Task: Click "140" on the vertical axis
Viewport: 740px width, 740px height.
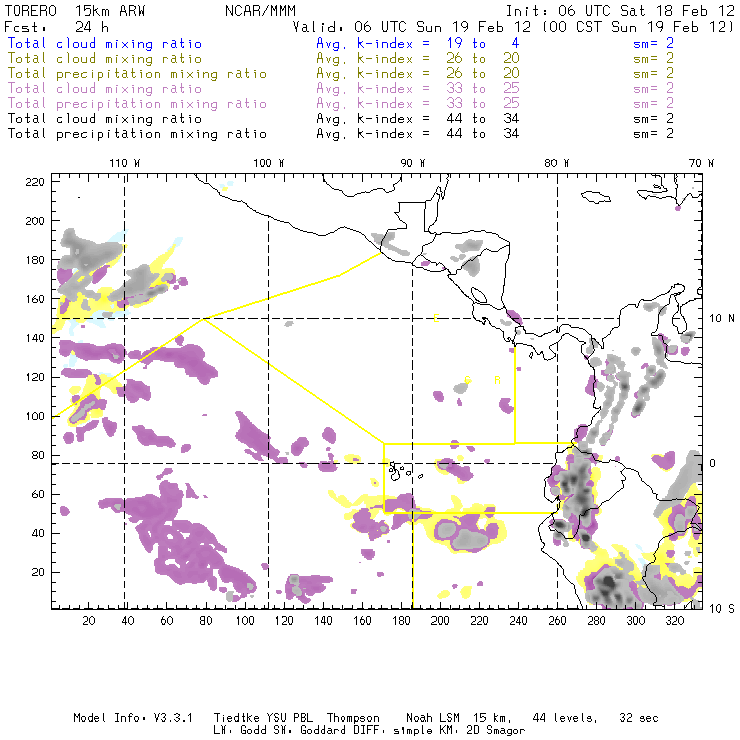Action: click(x=35, y=338)
